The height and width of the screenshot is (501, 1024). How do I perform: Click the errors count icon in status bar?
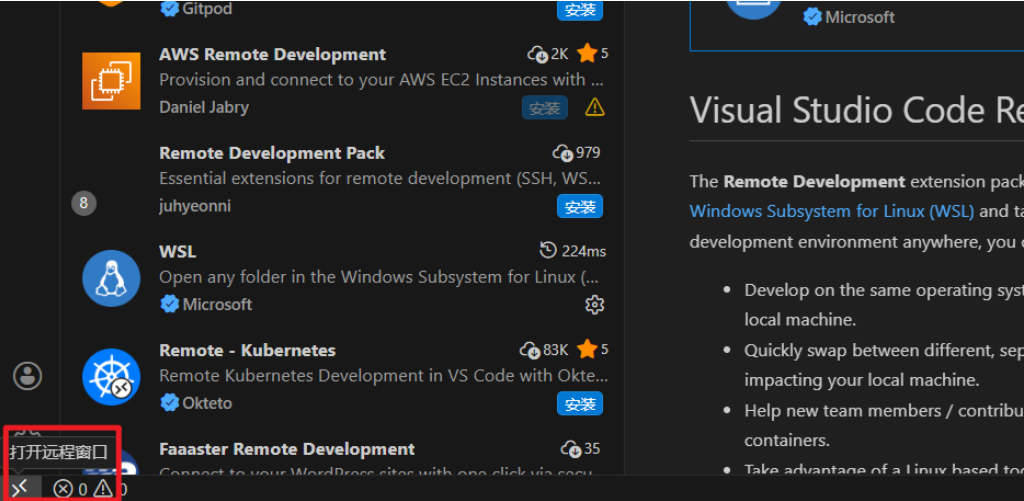pyautogui.click(x=63, y=489)
